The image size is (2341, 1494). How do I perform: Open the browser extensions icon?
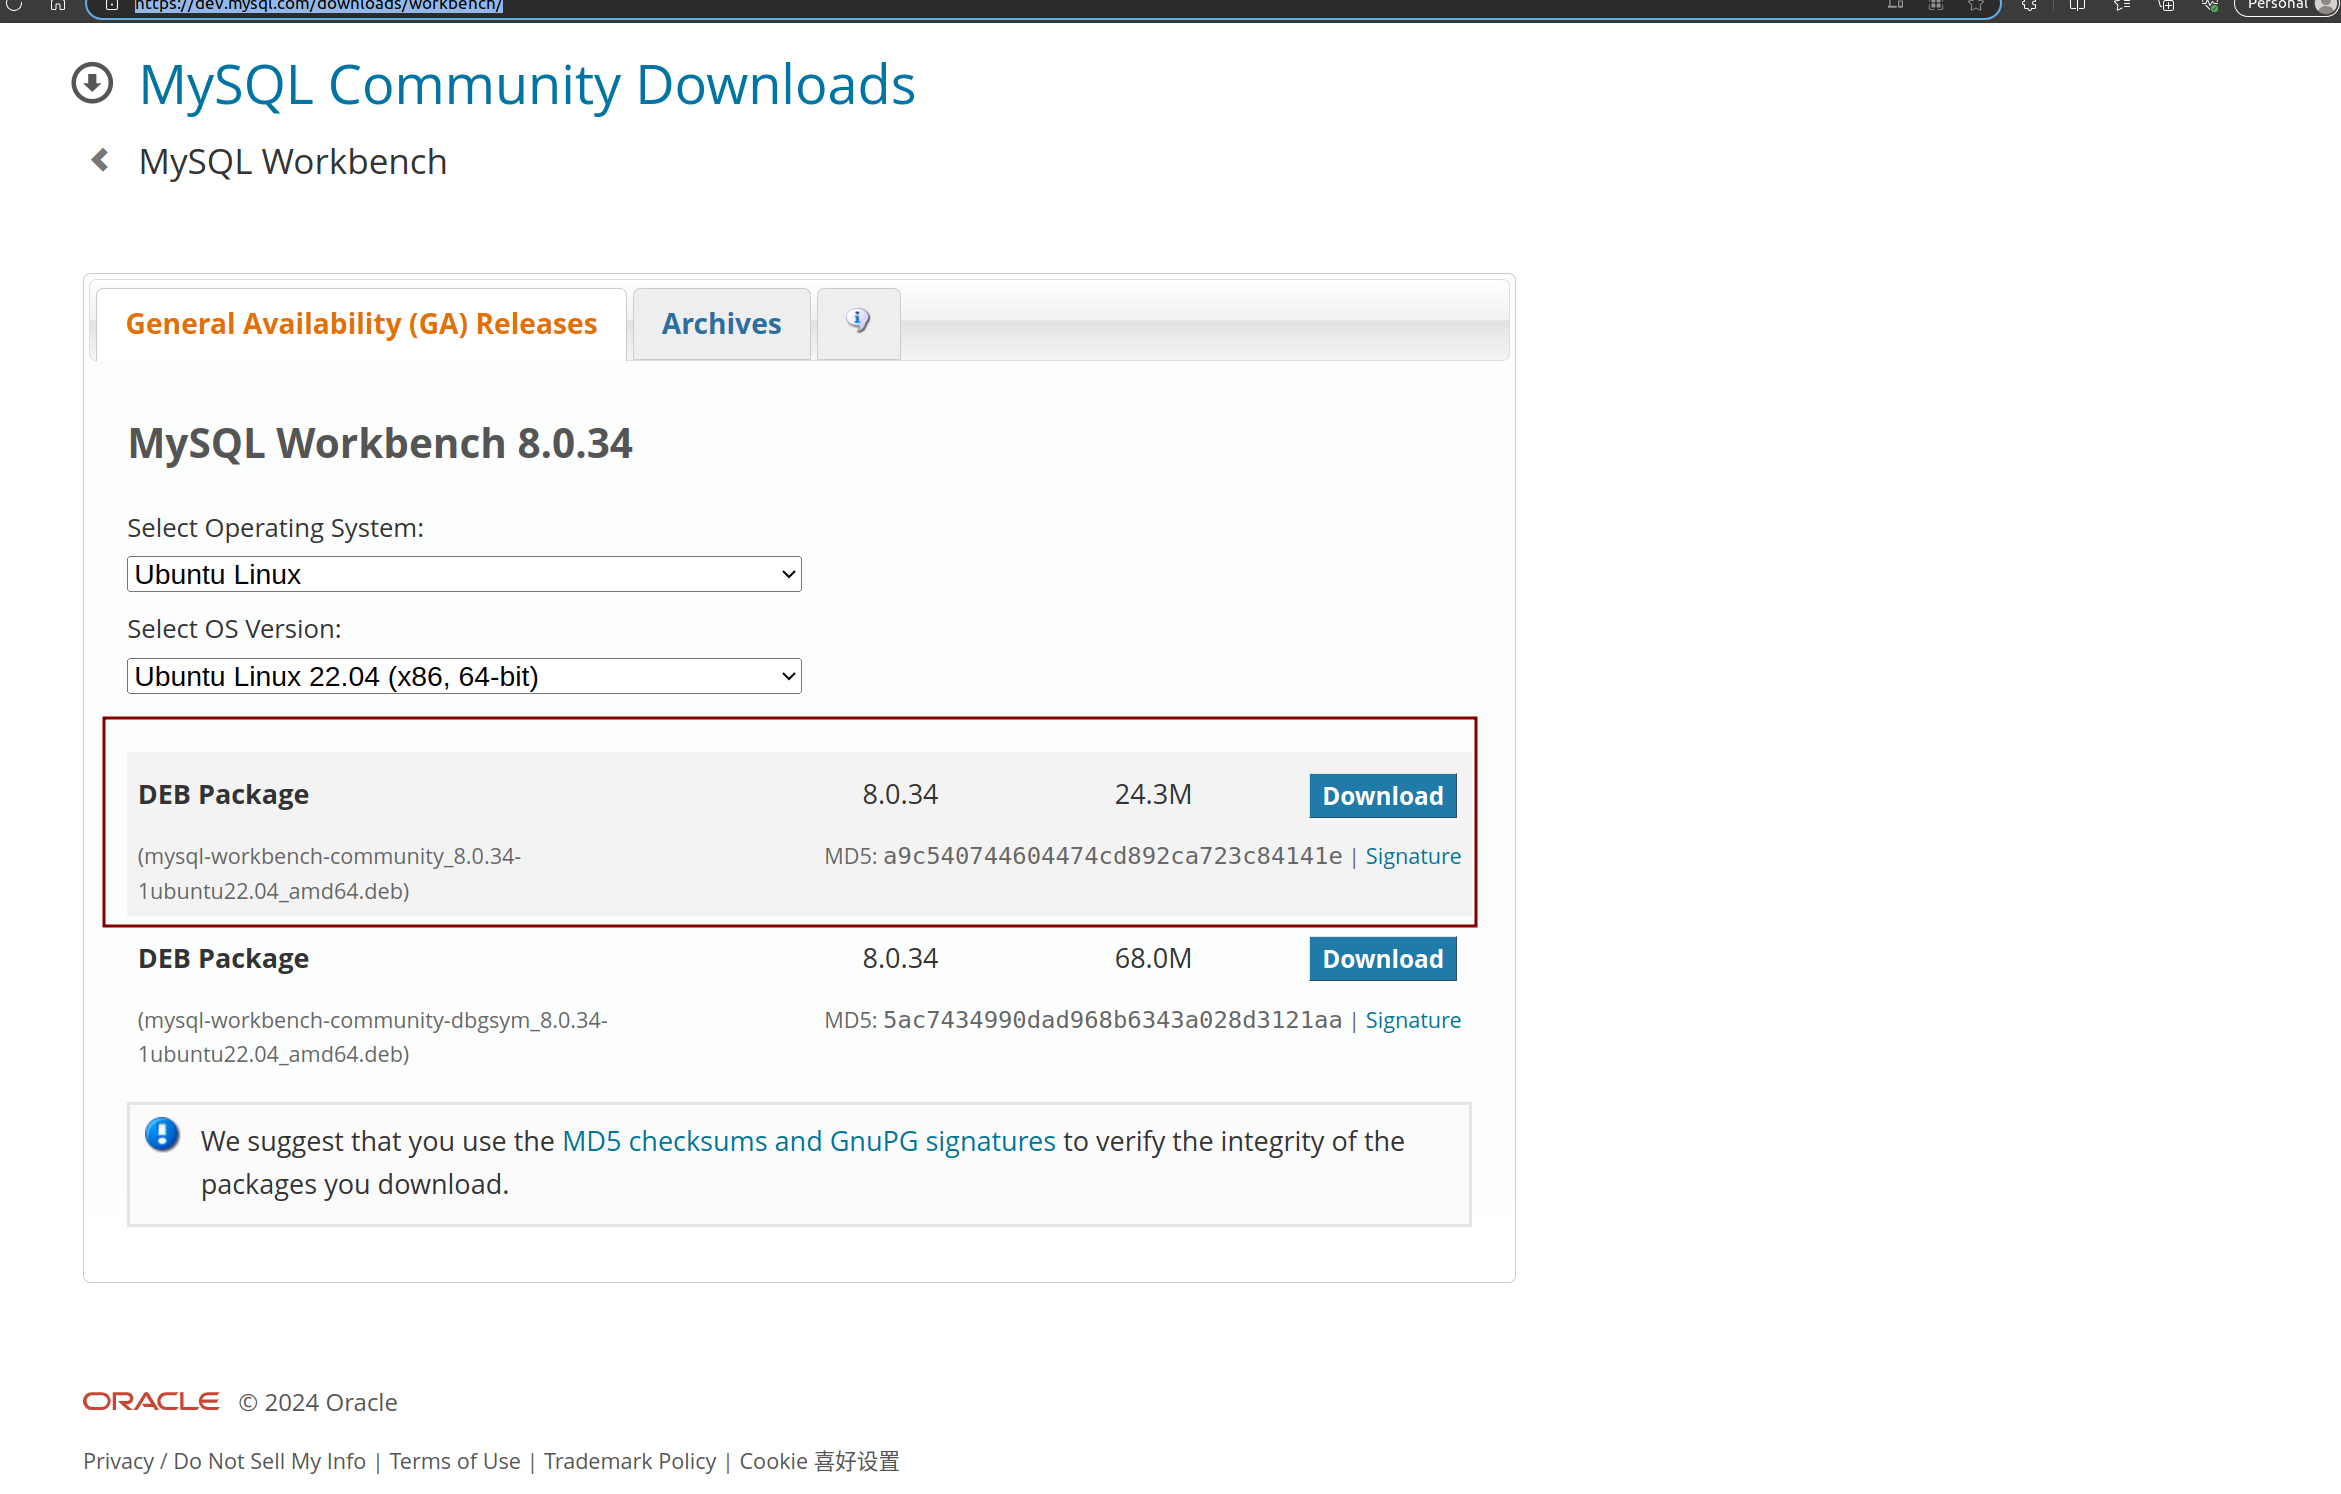2029,5
